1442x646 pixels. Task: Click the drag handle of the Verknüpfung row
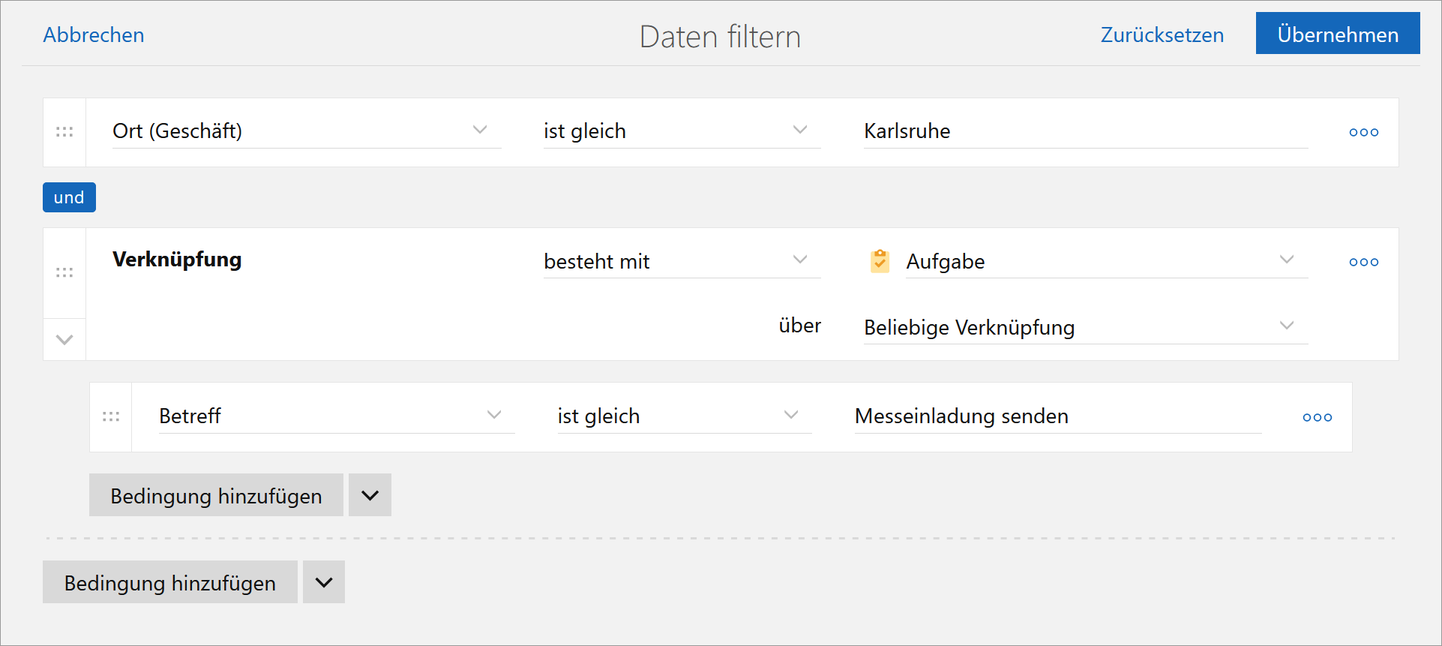(64, 271)
